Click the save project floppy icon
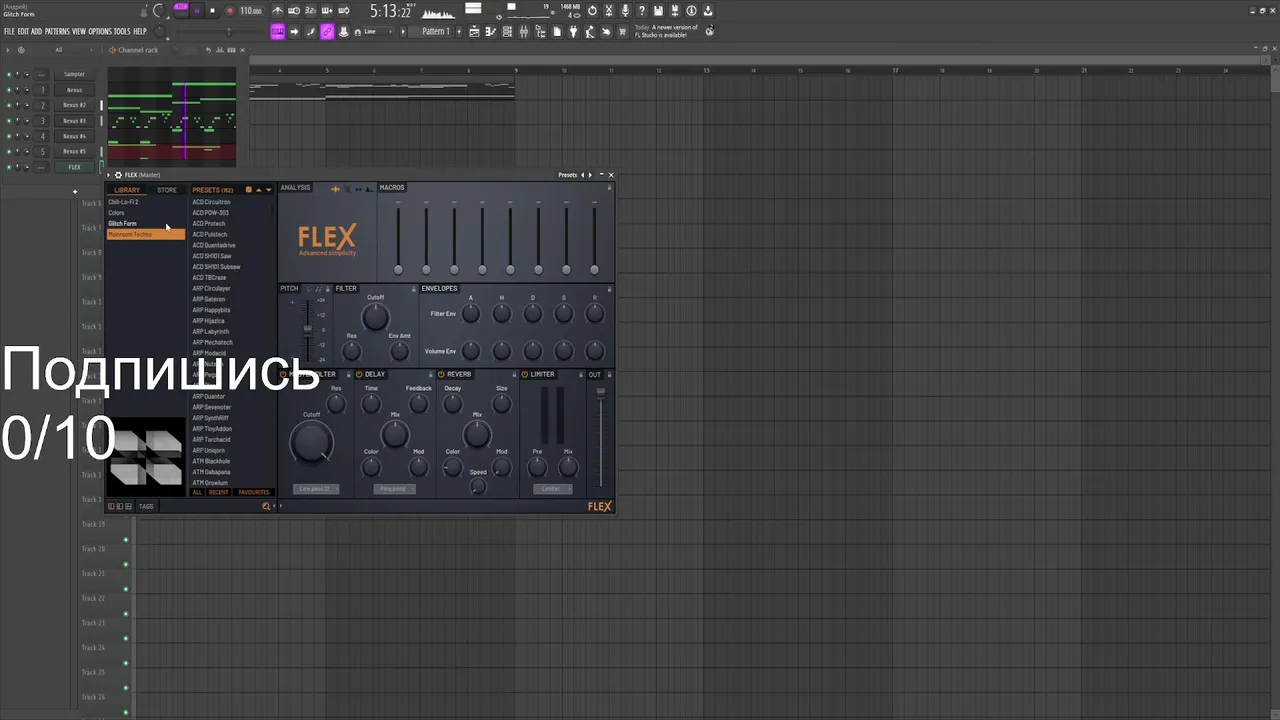 (658, 11)
